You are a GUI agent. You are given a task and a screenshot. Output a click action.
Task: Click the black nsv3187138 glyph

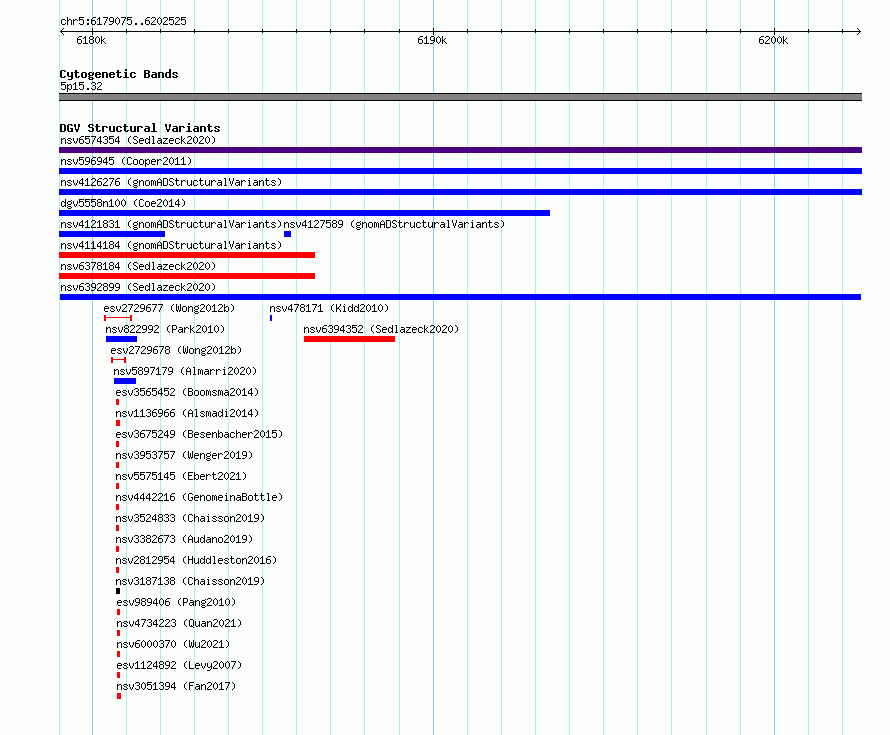[x=118, y=591]
